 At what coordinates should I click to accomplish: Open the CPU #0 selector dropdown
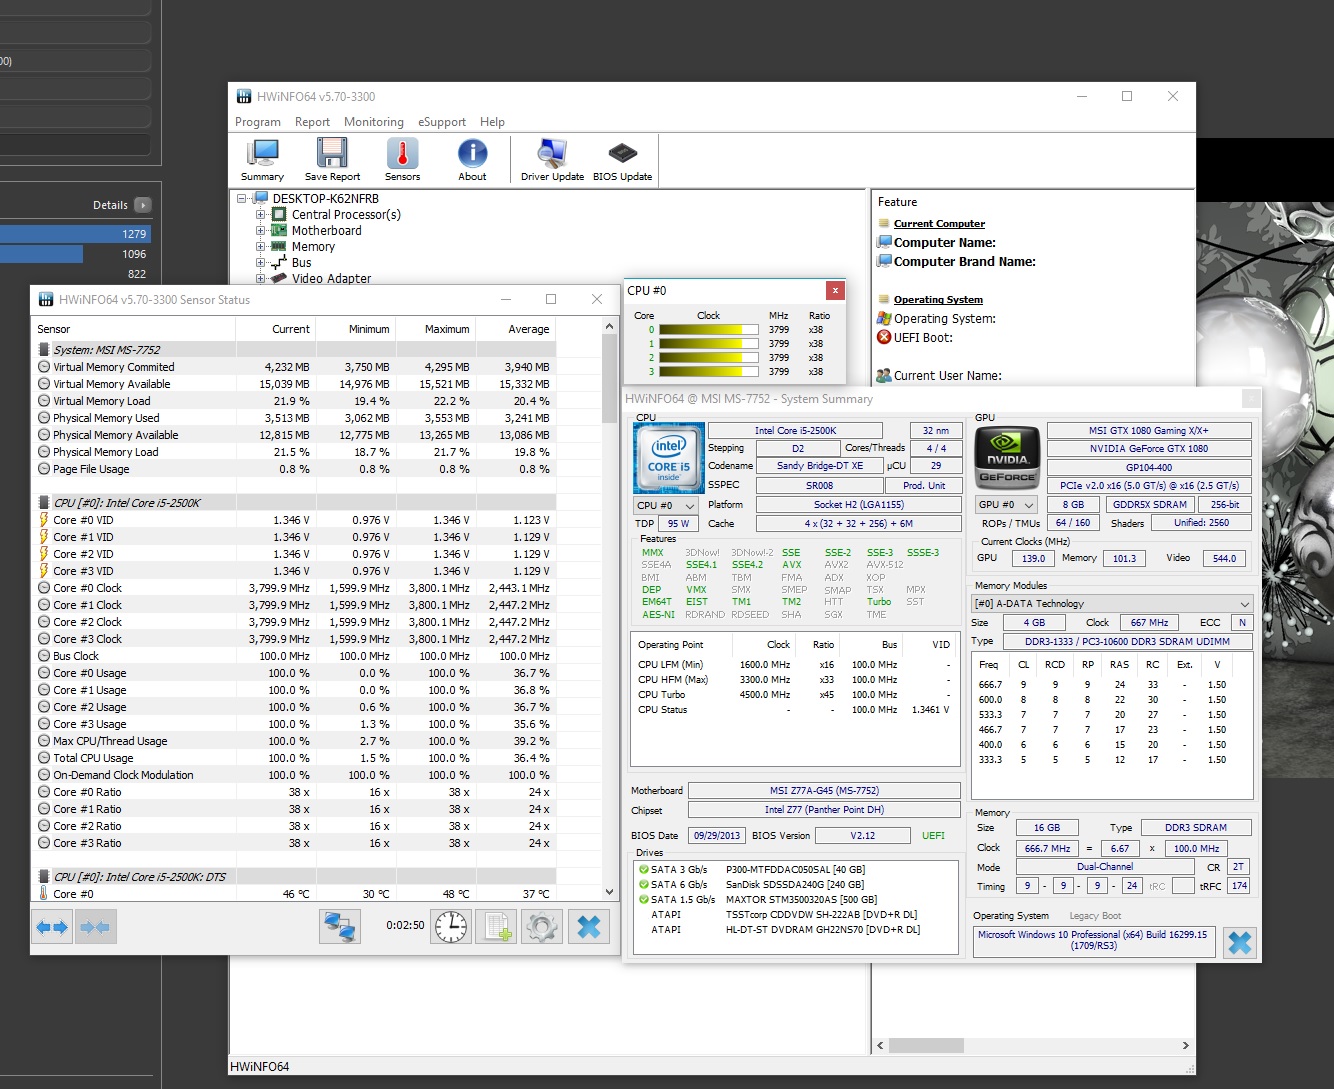[665, 506]
